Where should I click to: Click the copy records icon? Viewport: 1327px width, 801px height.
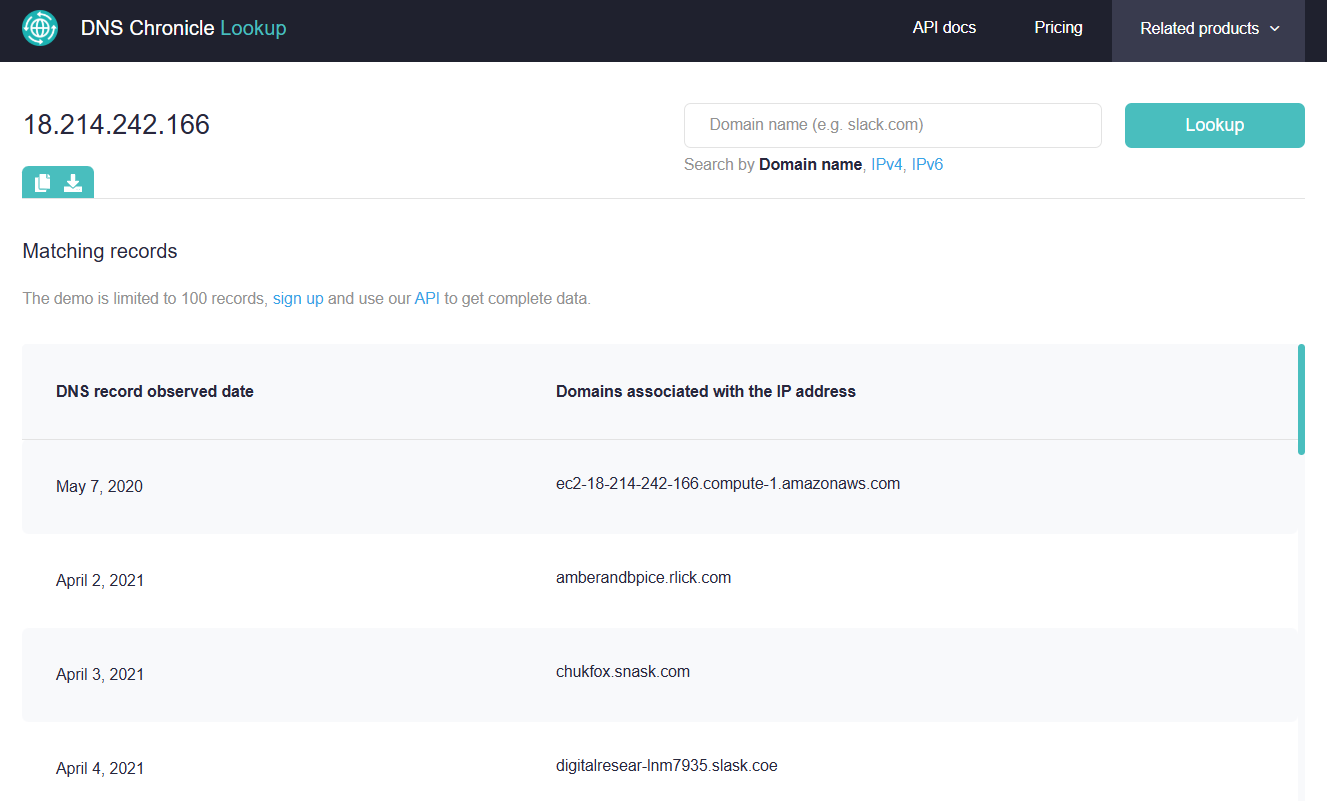(x=42, y=183)
